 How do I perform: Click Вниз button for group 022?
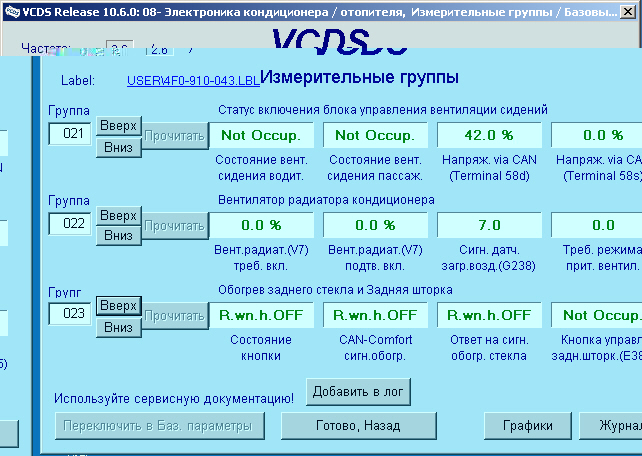tap(119, 236)
